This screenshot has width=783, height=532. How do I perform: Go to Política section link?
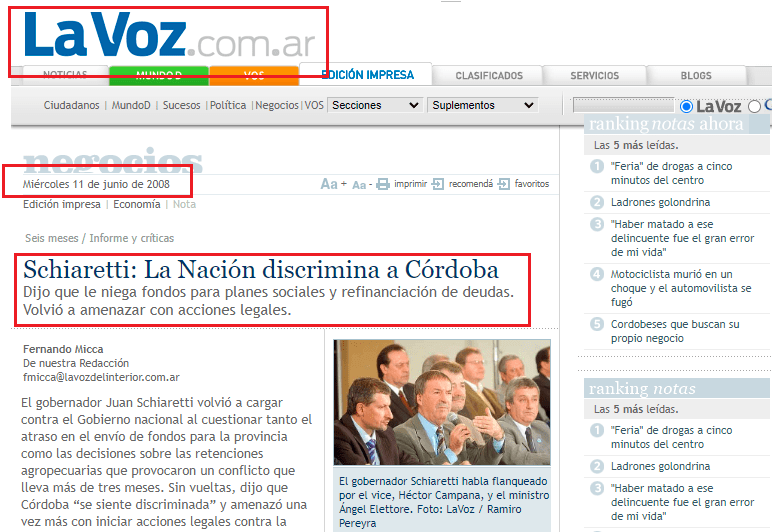228,105
